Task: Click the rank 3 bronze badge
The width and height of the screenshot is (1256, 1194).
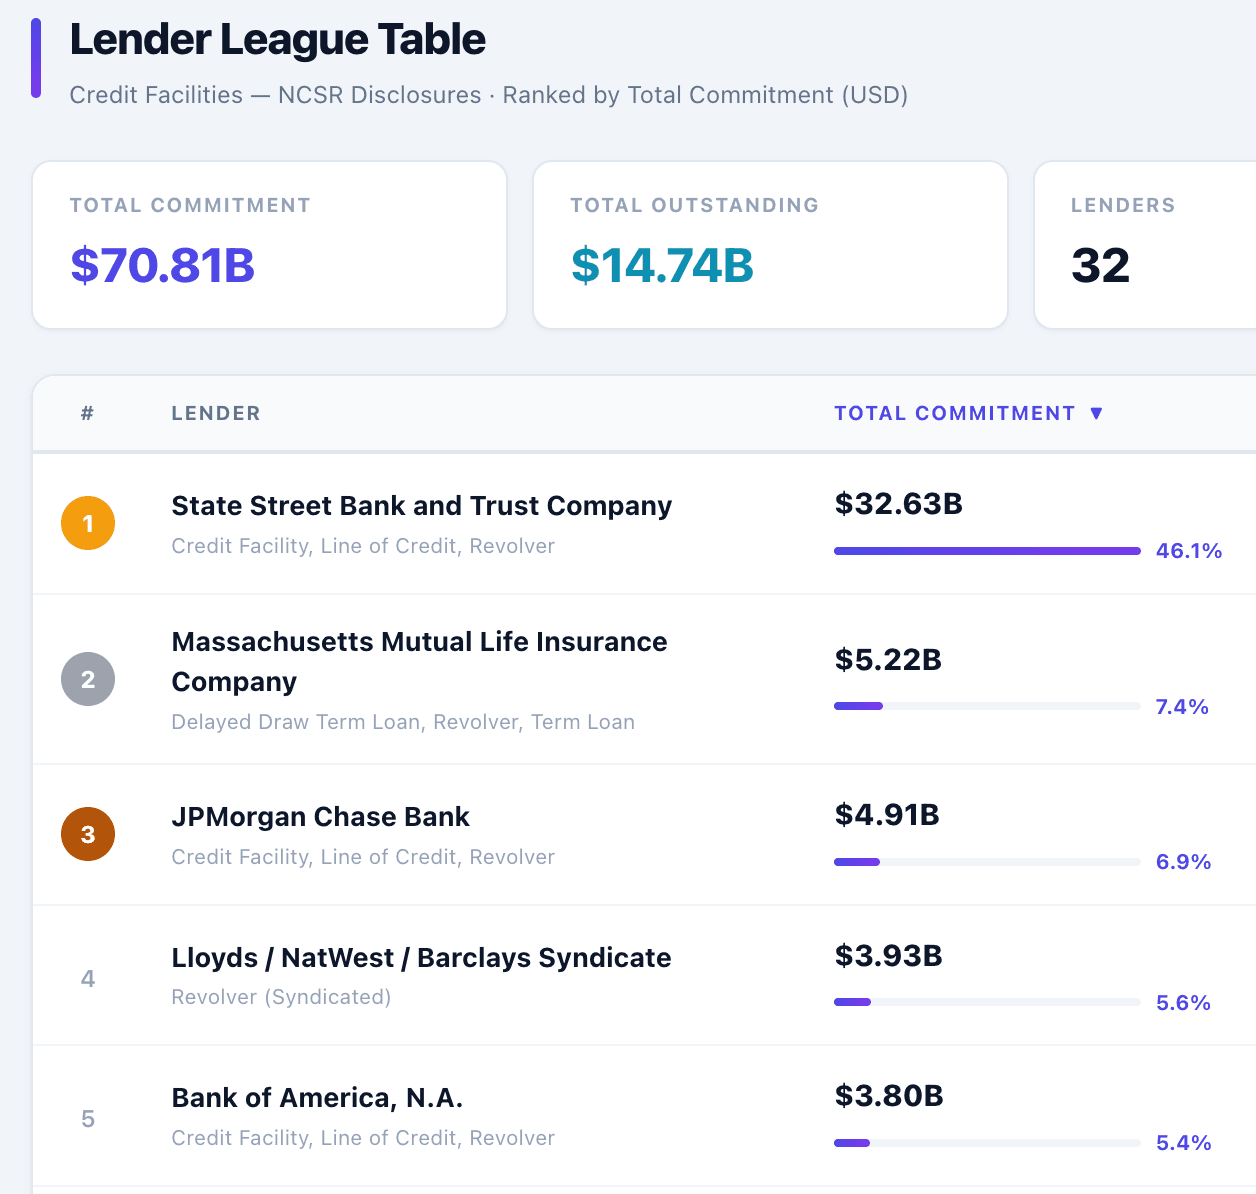Action: [88, 834]
